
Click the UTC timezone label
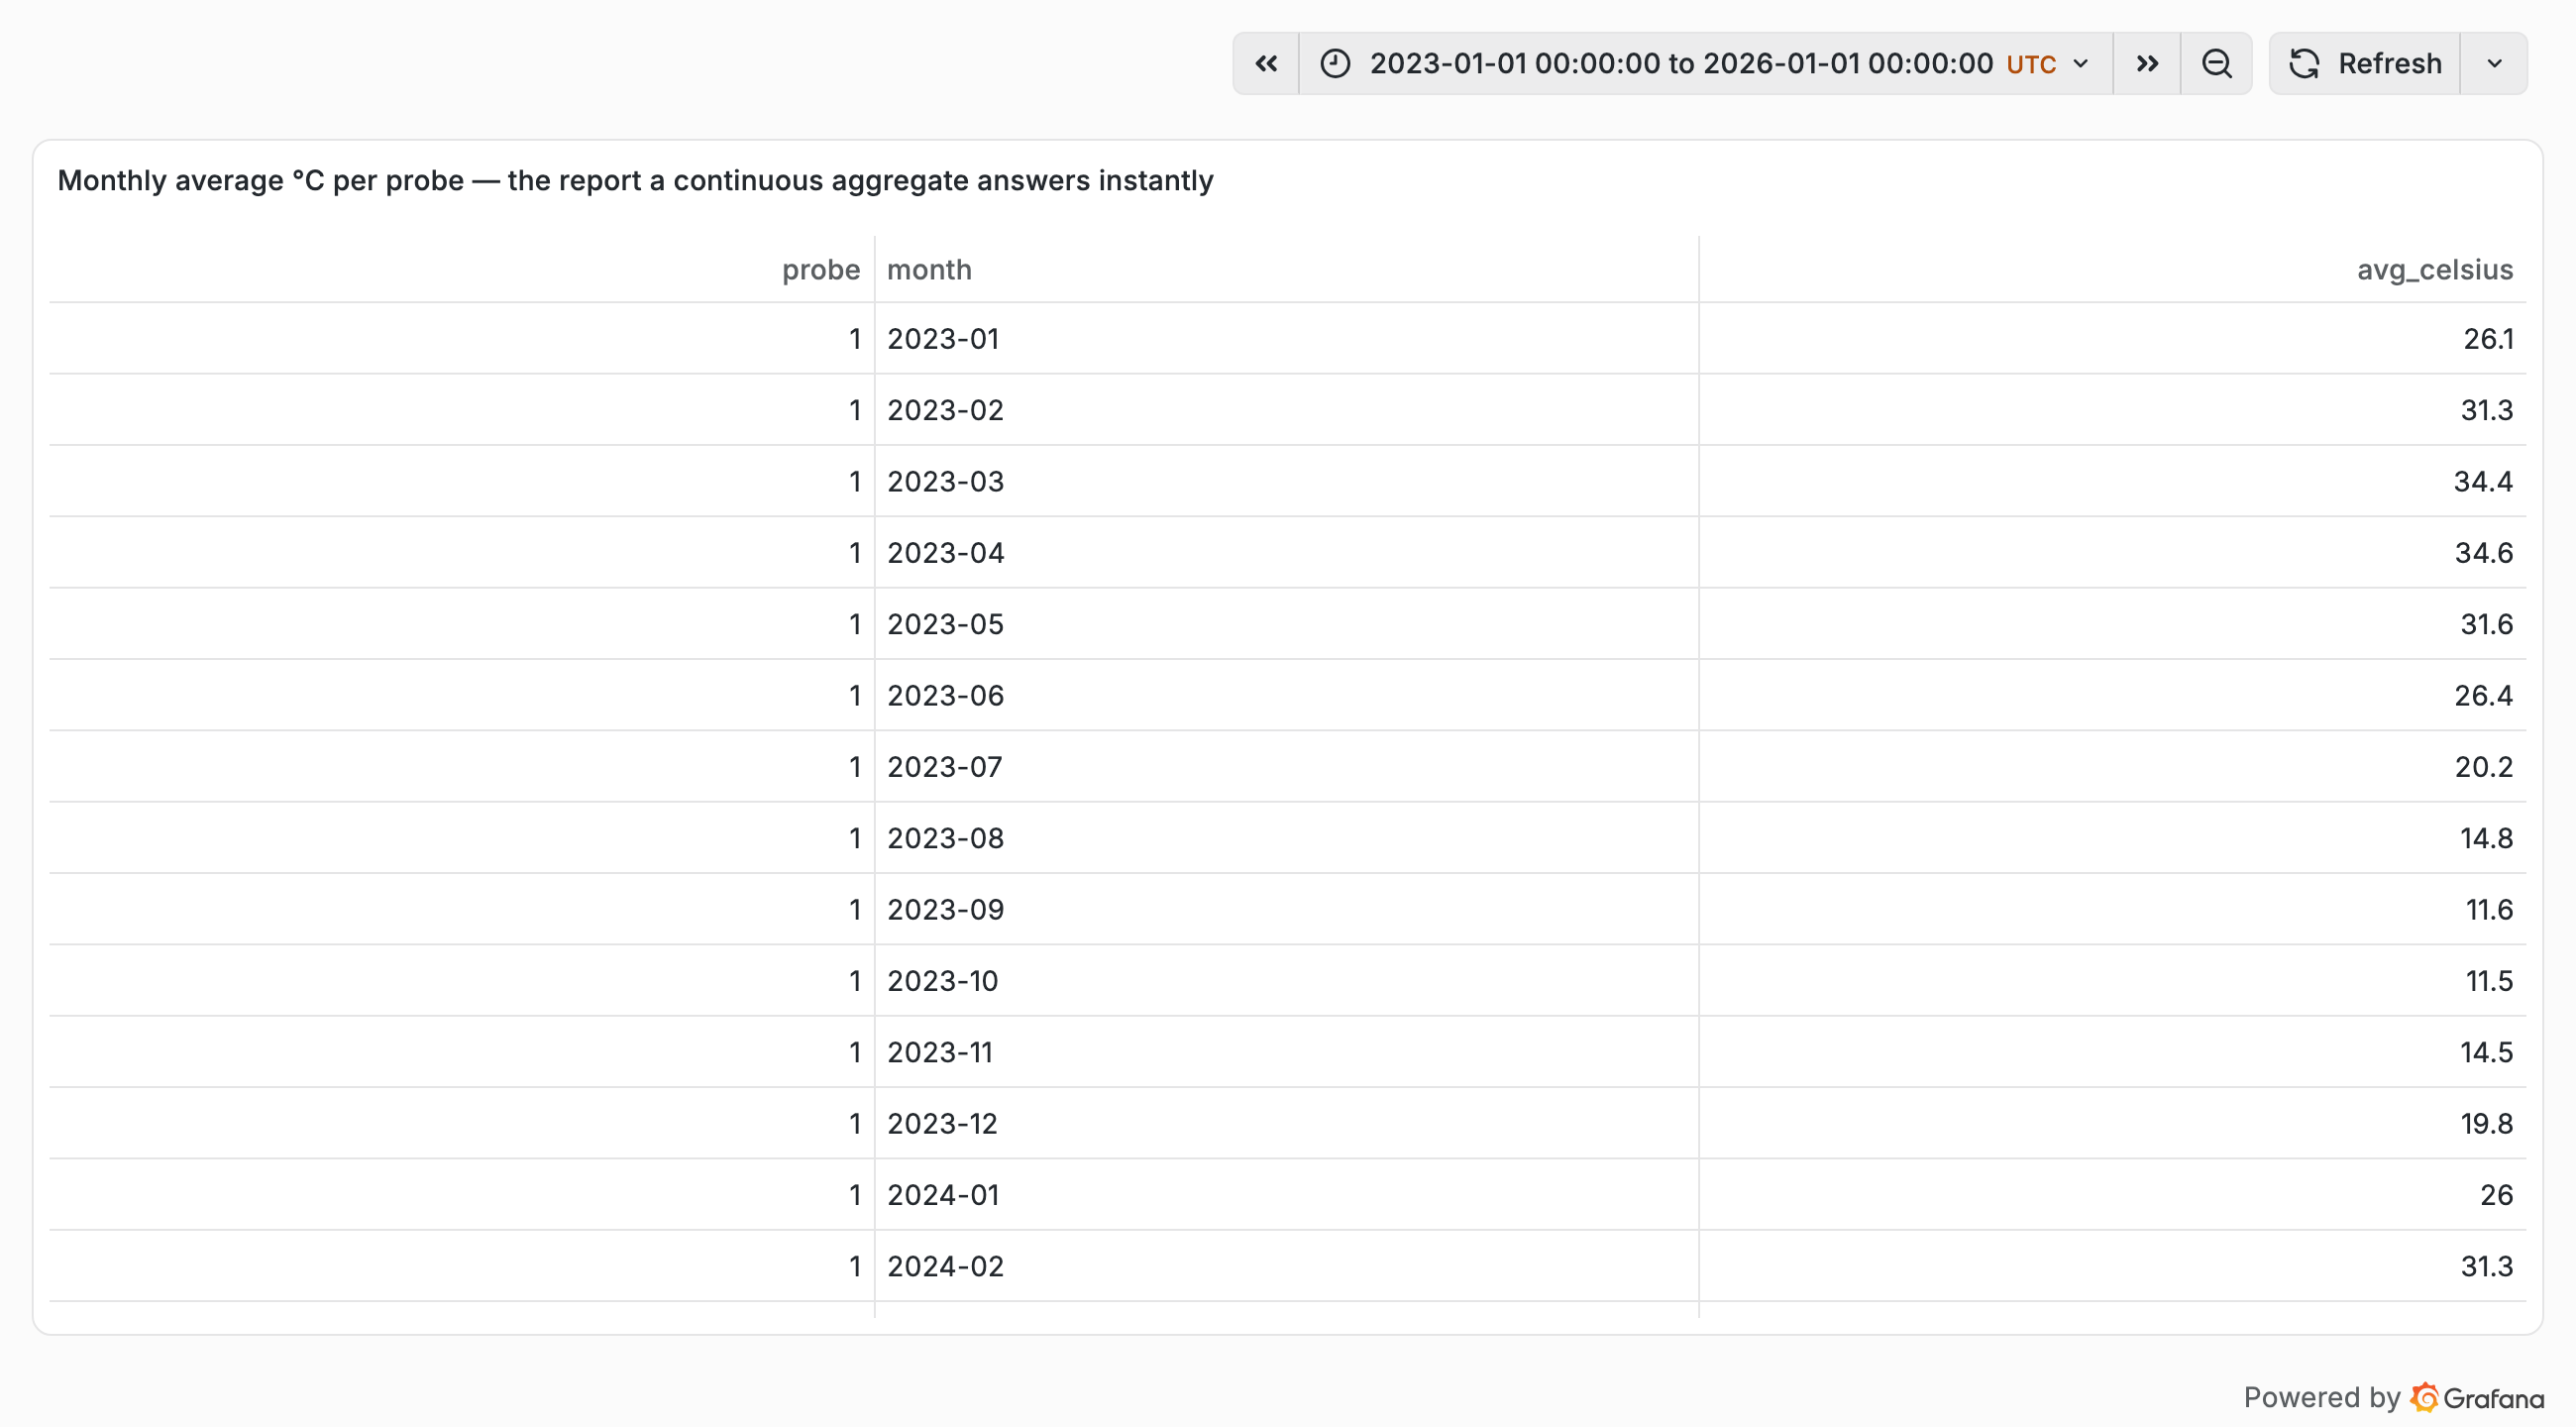click(x=2030, y=65)
